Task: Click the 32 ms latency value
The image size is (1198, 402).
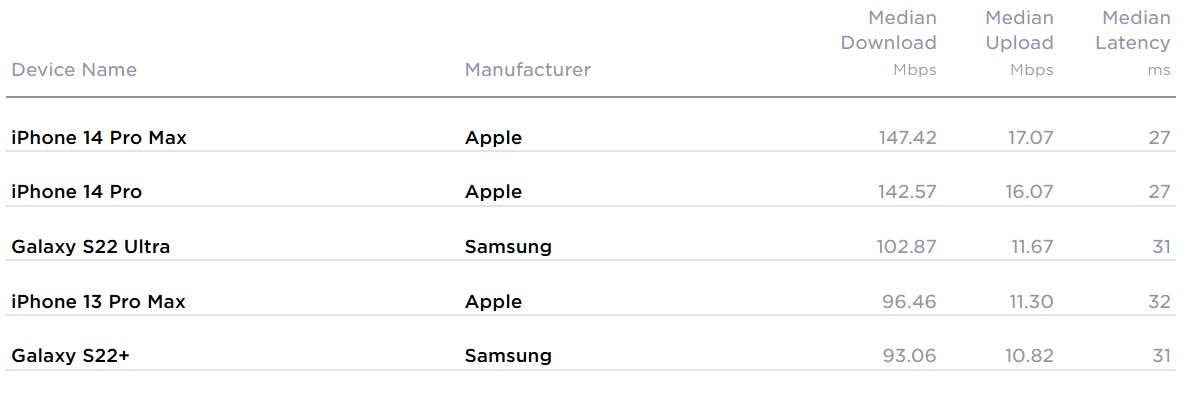Action: pos(1159,301)
